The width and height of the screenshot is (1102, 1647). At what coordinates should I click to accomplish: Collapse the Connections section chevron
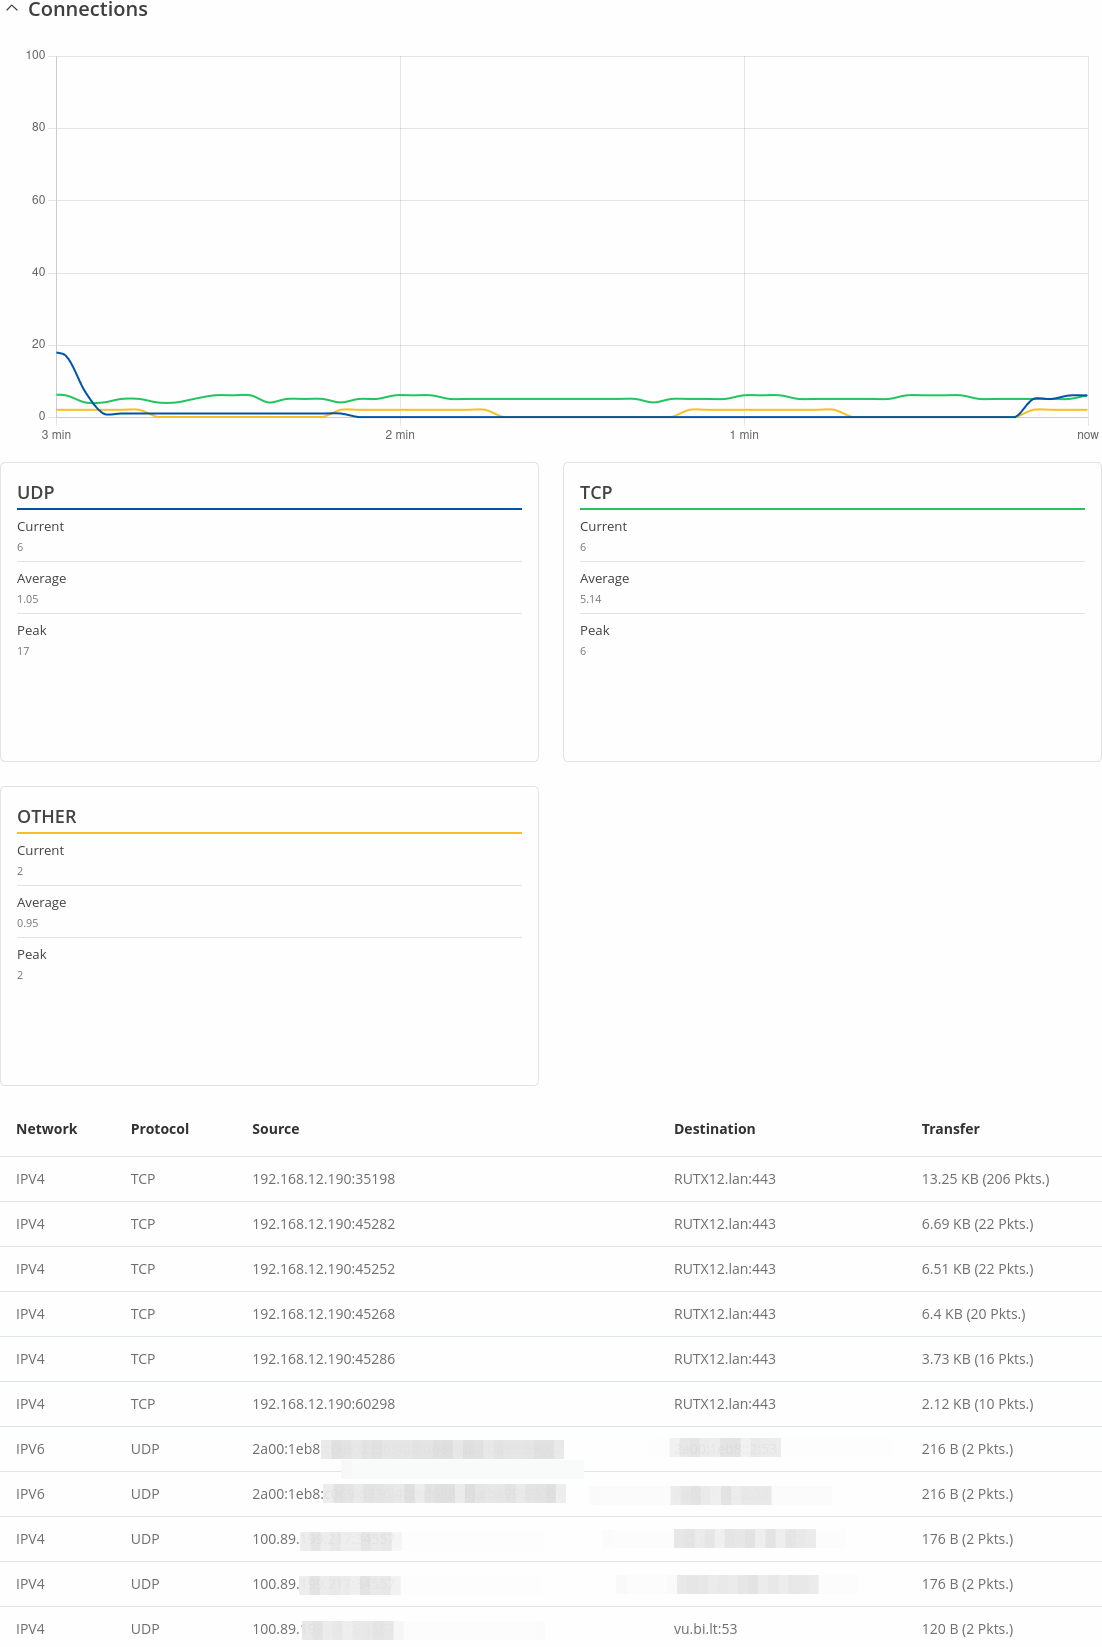pyautogui.click(x=12, y=8)
